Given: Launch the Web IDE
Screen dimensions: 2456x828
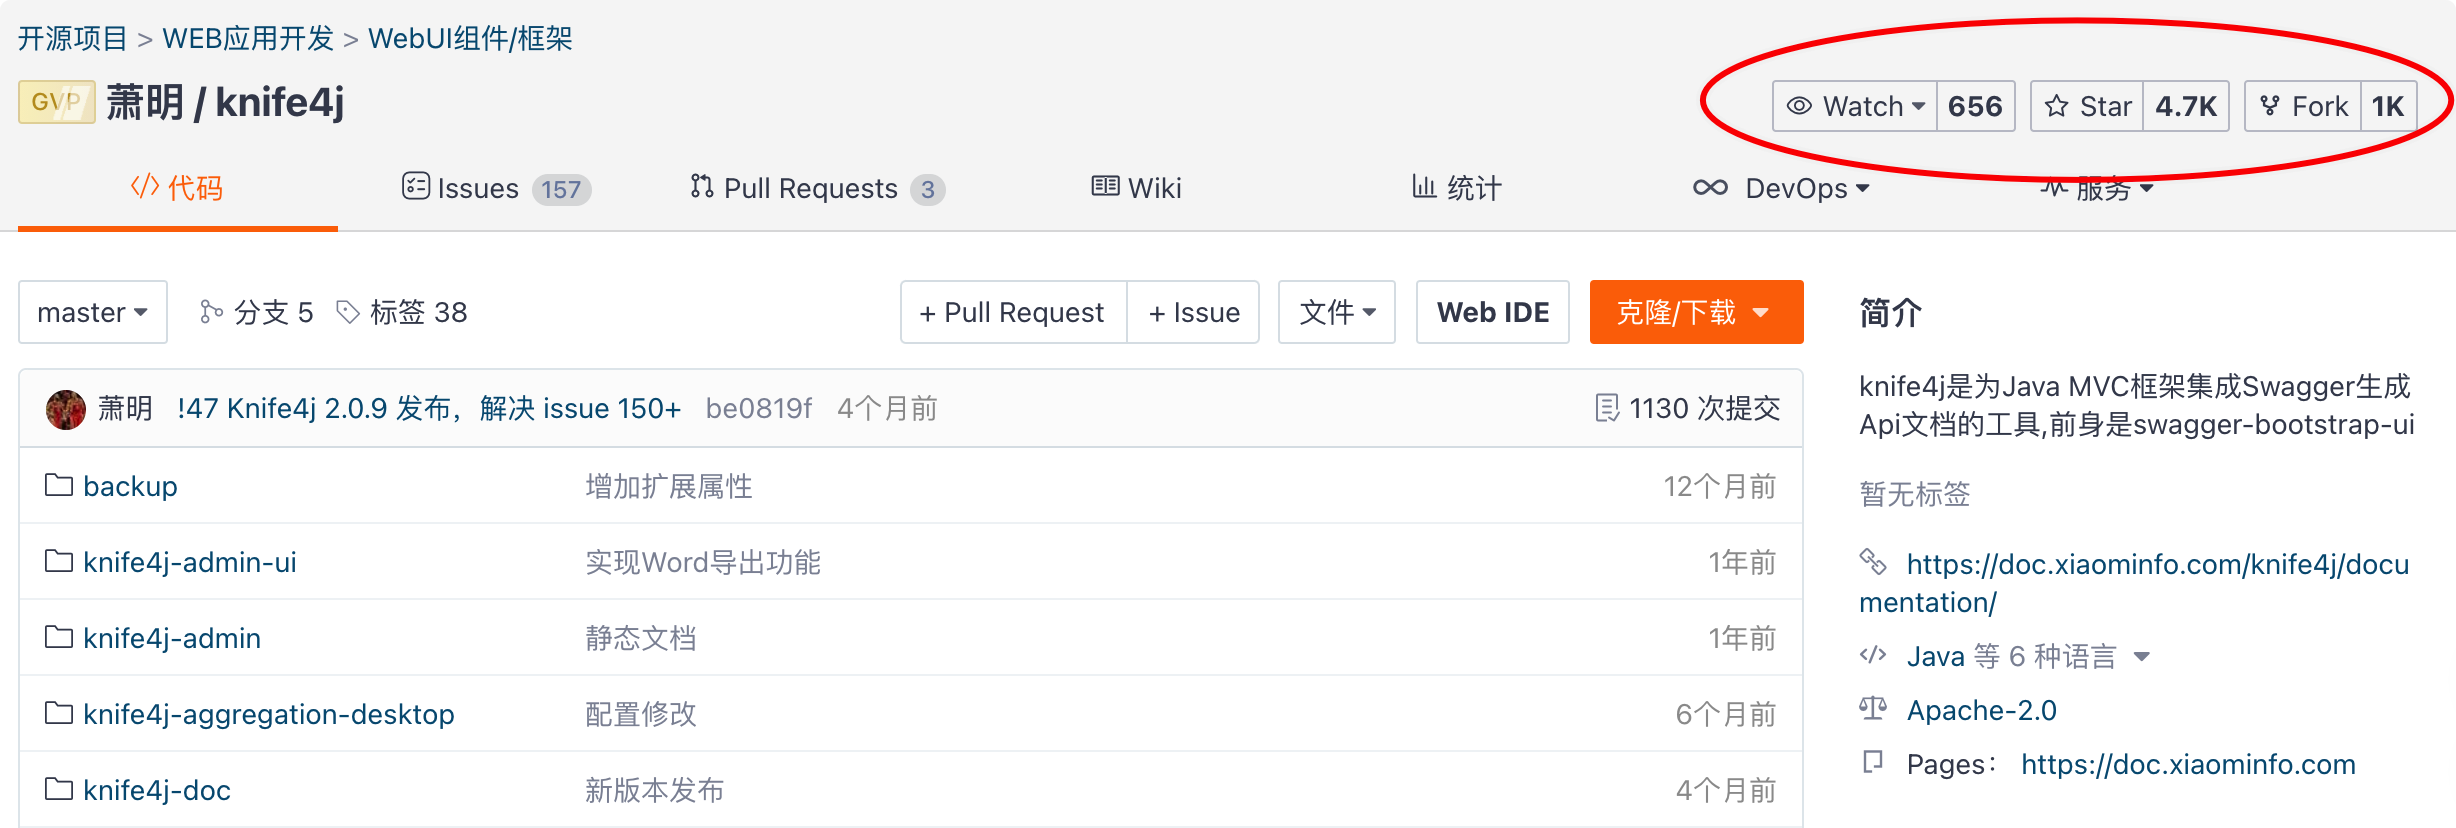Looking at the screenshot, I should pos(1492,312).
